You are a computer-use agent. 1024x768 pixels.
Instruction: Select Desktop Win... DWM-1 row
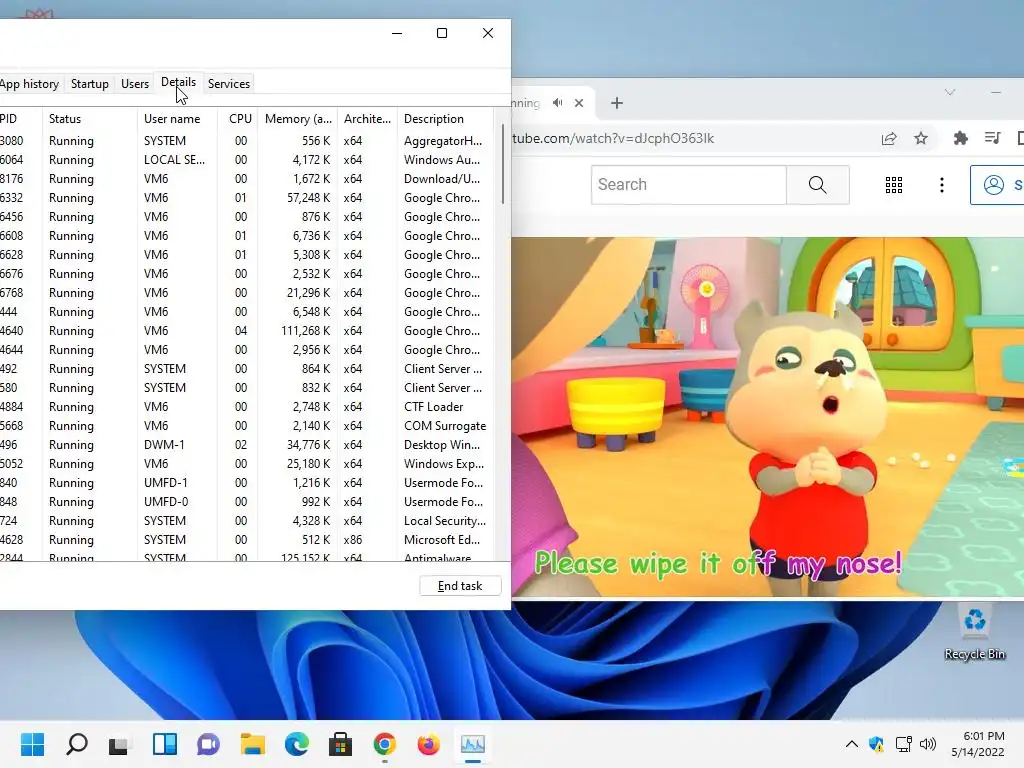coord(247,445)
